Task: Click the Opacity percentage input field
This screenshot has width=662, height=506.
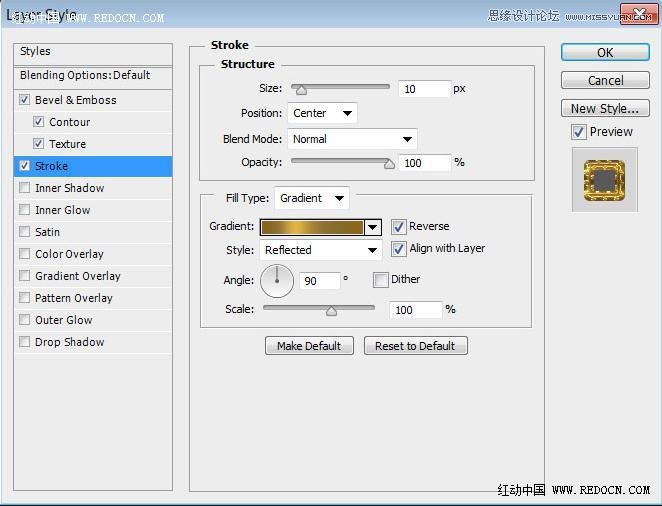Action: click(x=424, y=163)
